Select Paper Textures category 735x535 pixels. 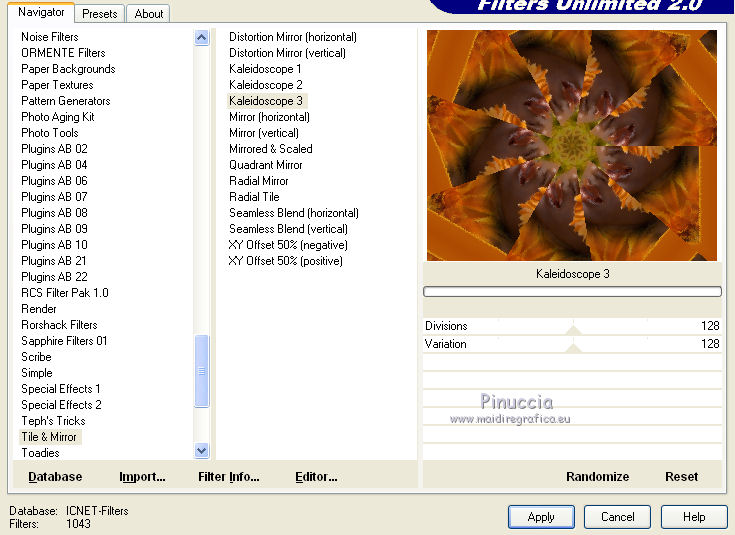(57, 85)
